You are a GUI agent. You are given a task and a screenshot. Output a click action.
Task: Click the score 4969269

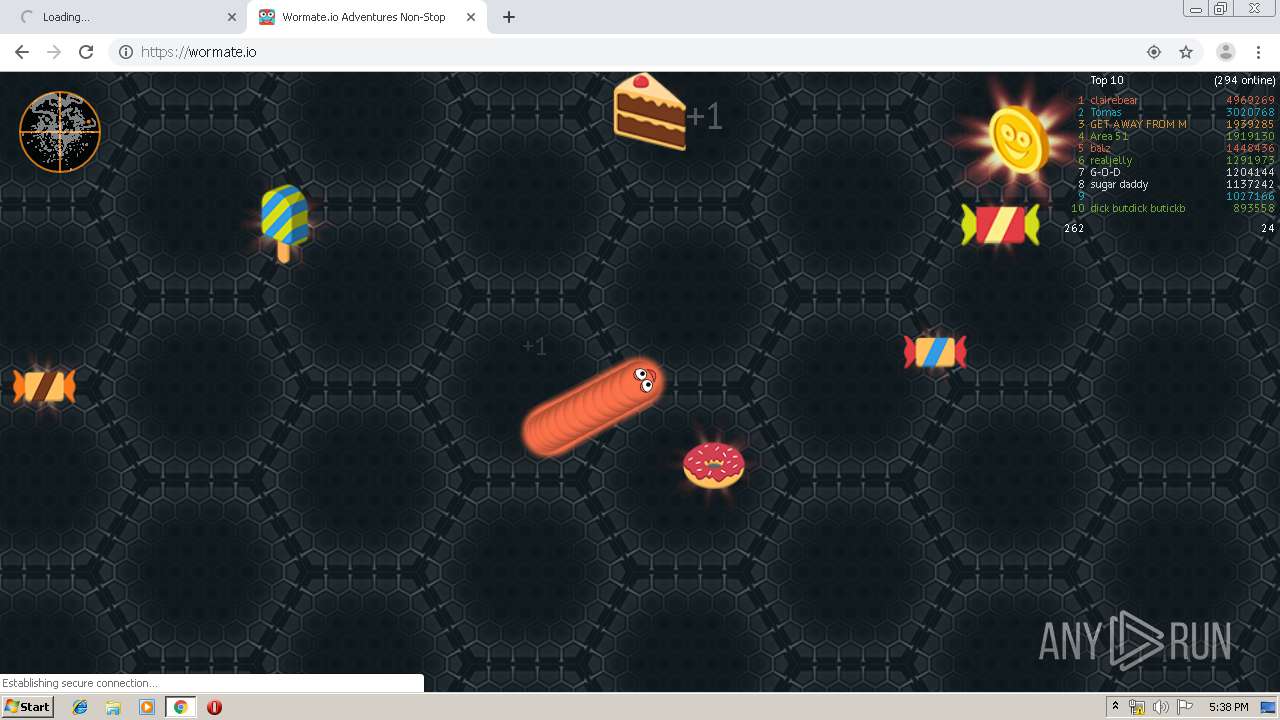[1250, 100]
